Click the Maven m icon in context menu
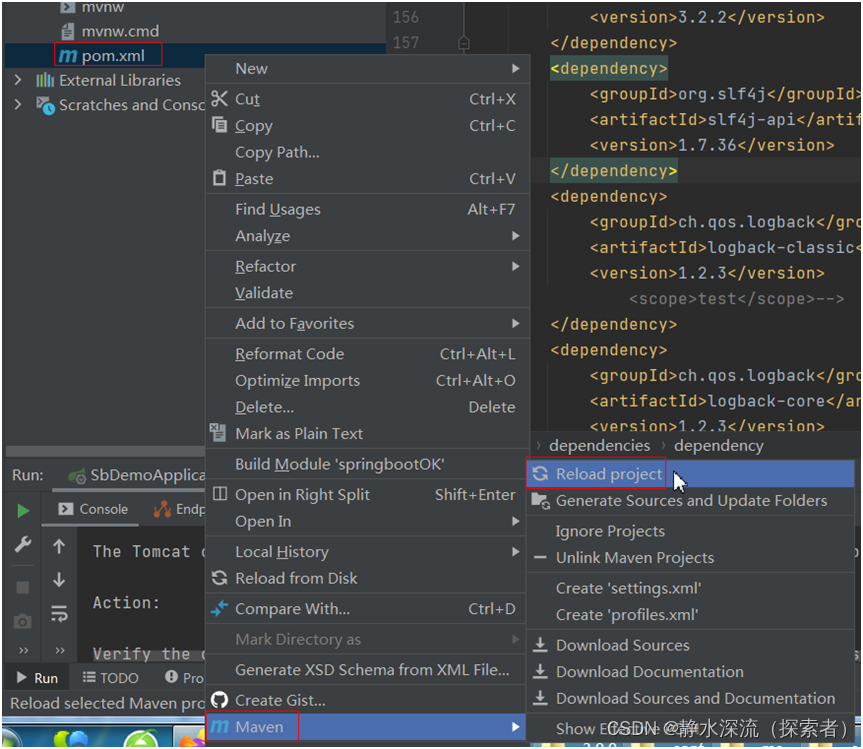This screenshot has width=863, height=749. [x=219, y=726]
